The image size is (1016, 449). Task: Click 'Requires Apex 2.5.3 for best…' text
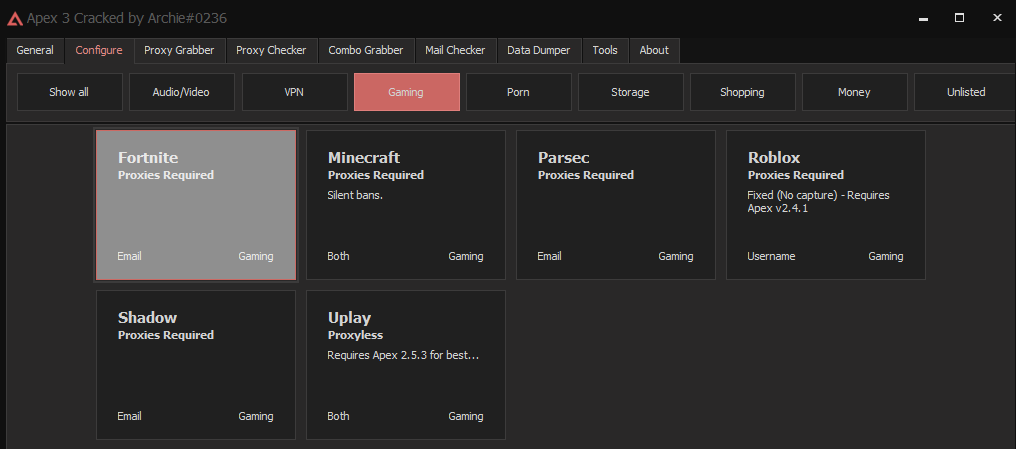(x=403, y=355)
